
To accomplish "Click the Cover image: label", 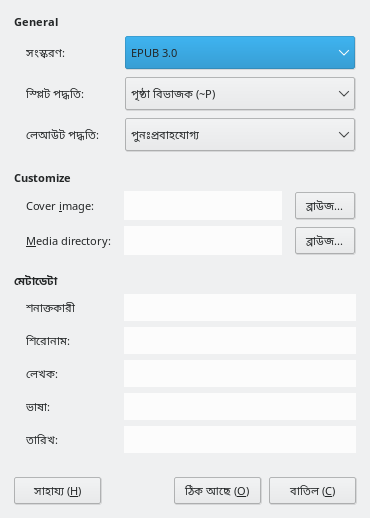I will 60,206.
